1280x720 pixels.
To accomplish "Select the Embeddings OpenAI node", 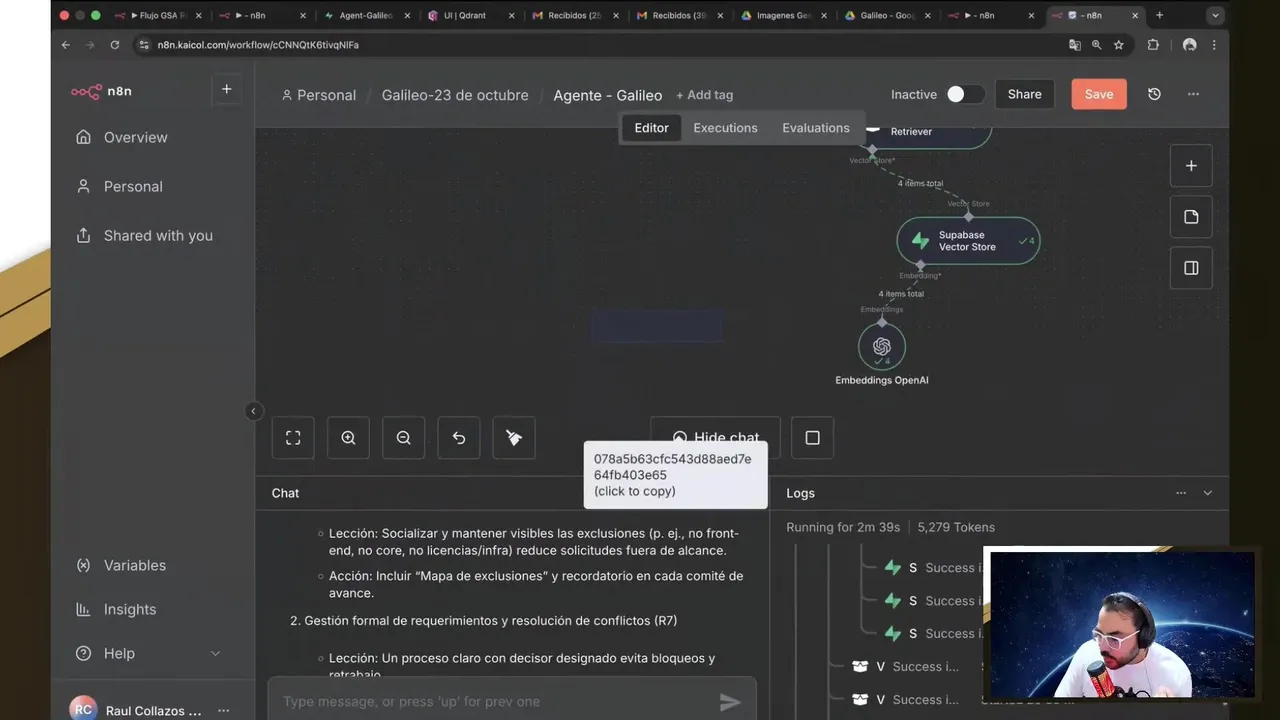I will click(882, 346).
